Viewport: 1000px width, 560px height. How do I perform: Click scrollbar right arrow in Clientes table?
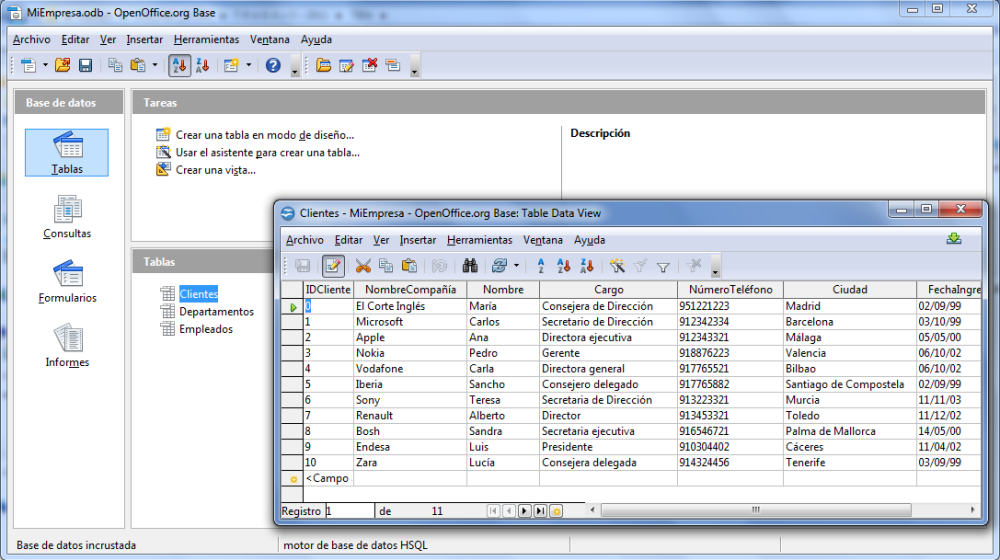(x=972, y=510)
